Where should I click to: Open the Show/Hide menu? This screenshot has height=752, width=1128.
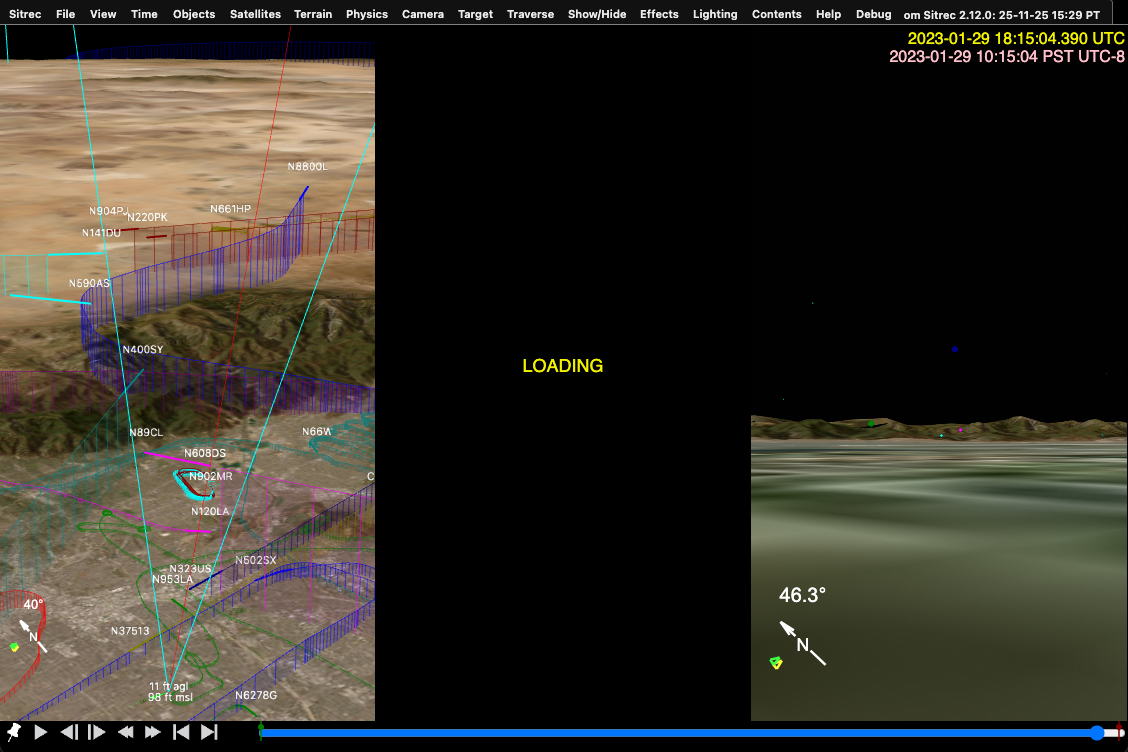click(597, 14)
